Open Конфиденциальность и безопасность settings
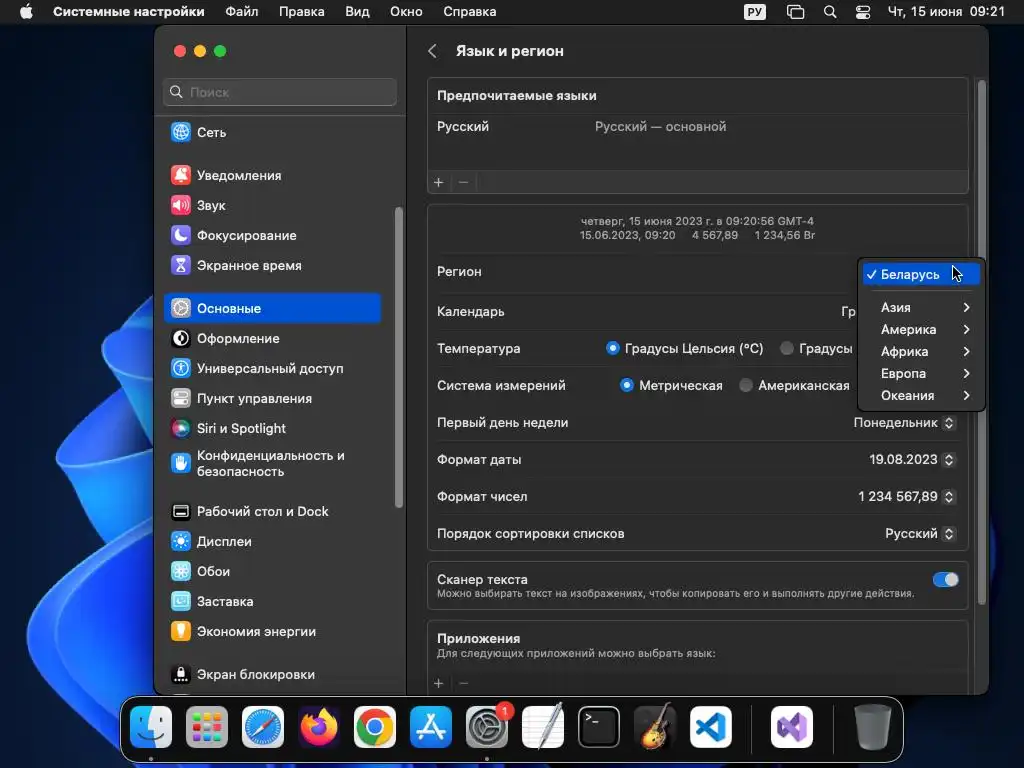 pyautogui.click(x=272, y=464)
